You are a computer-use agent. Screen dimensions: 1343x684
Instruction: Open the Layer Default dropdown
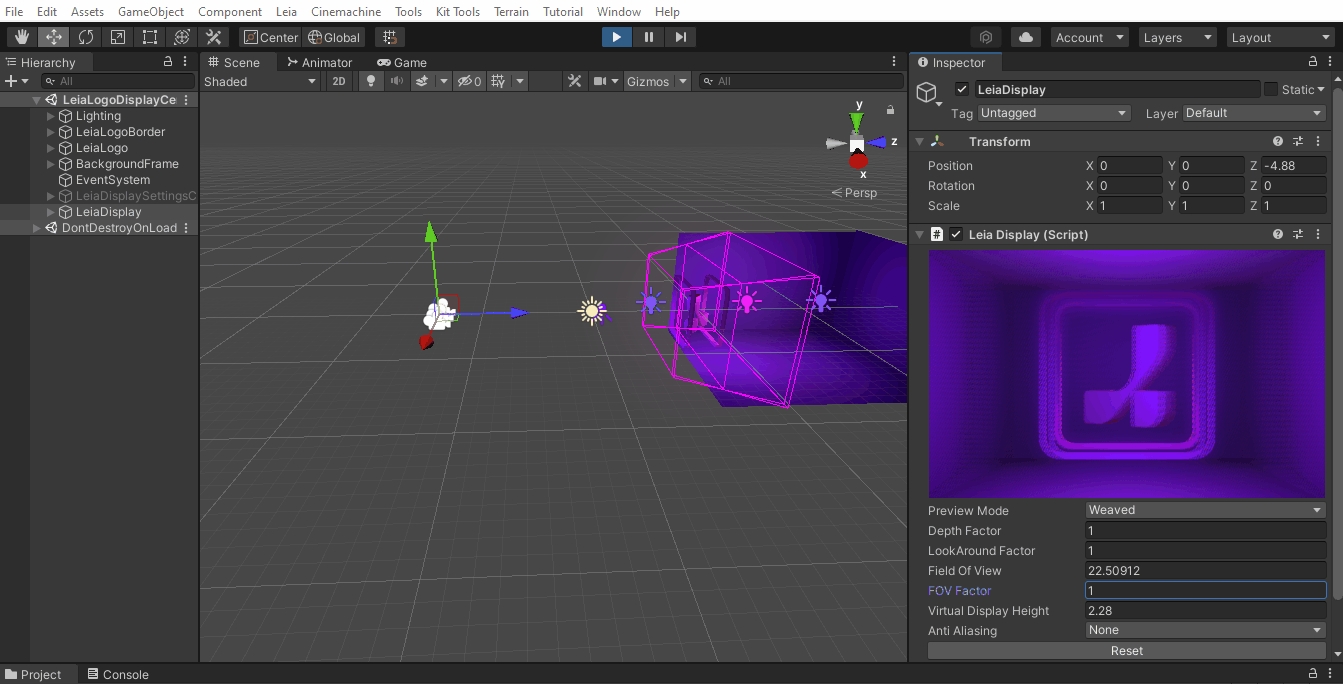1255,113
